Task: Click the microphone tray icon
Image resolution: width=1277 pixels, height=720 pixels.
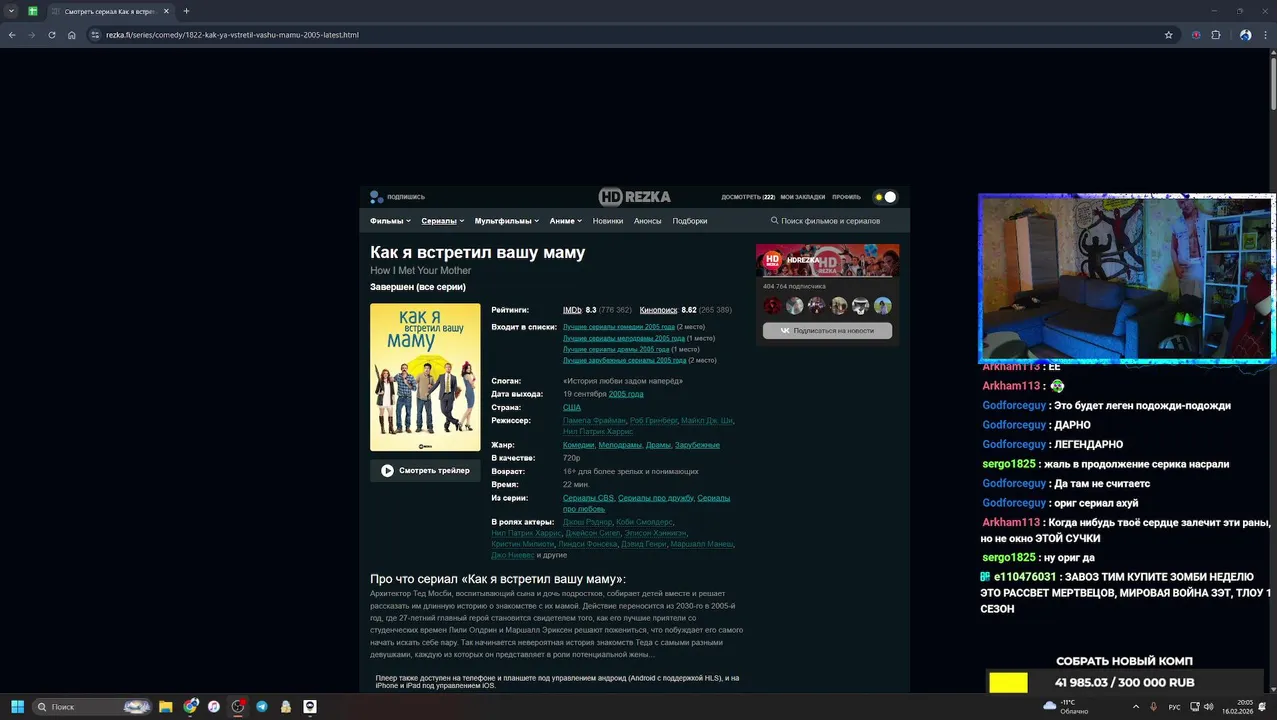Action: [x=1154, y=707]
